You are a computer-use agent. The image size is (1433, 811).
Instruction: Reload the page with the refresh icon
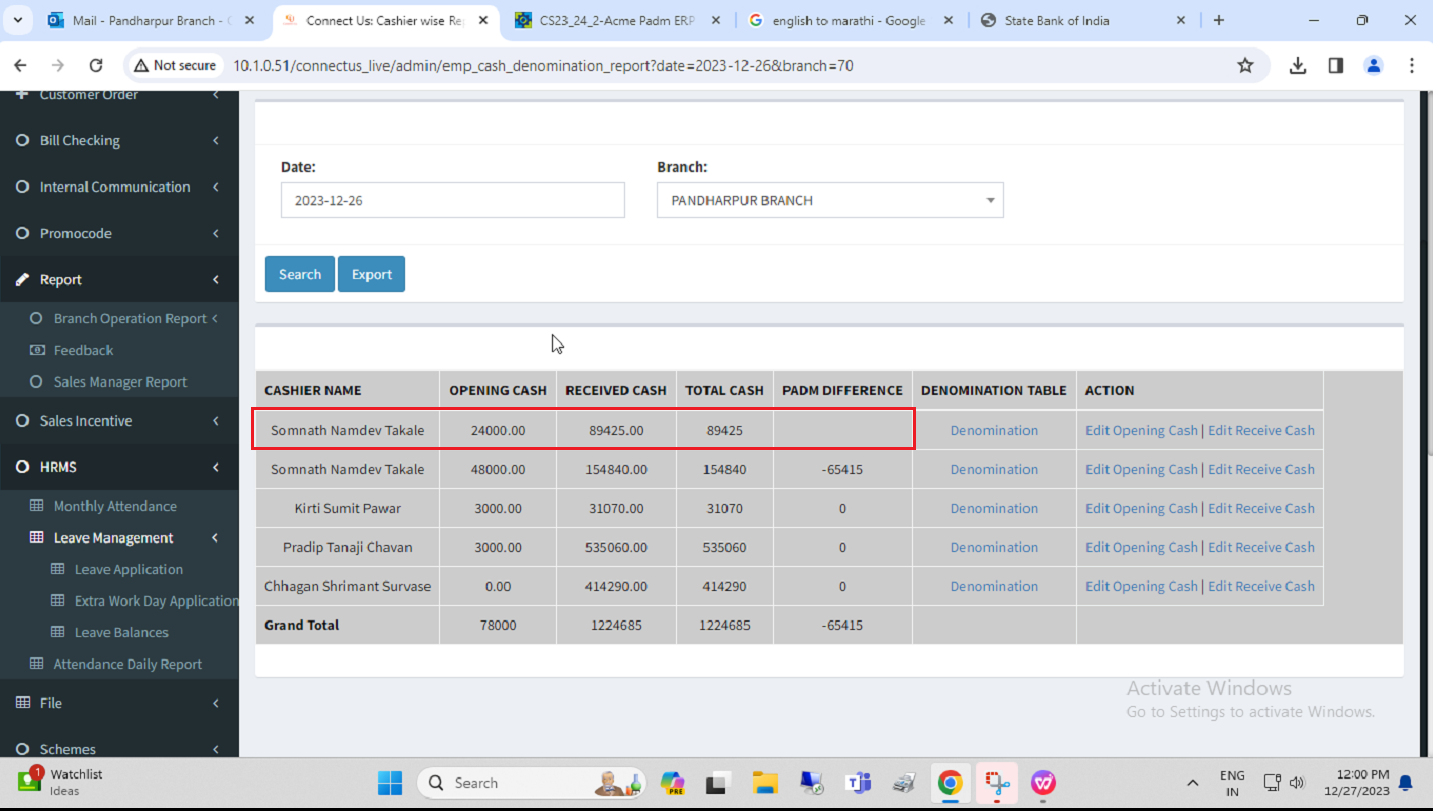pyautogui.click(x=96, y=65)
